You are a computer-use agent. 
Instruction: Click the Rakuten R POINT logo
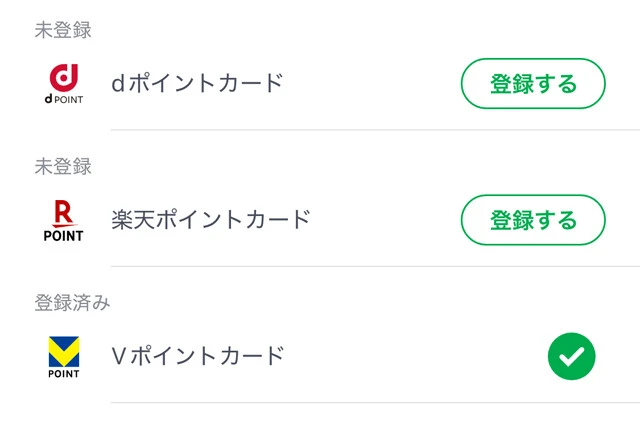click(x=64, y=221)
